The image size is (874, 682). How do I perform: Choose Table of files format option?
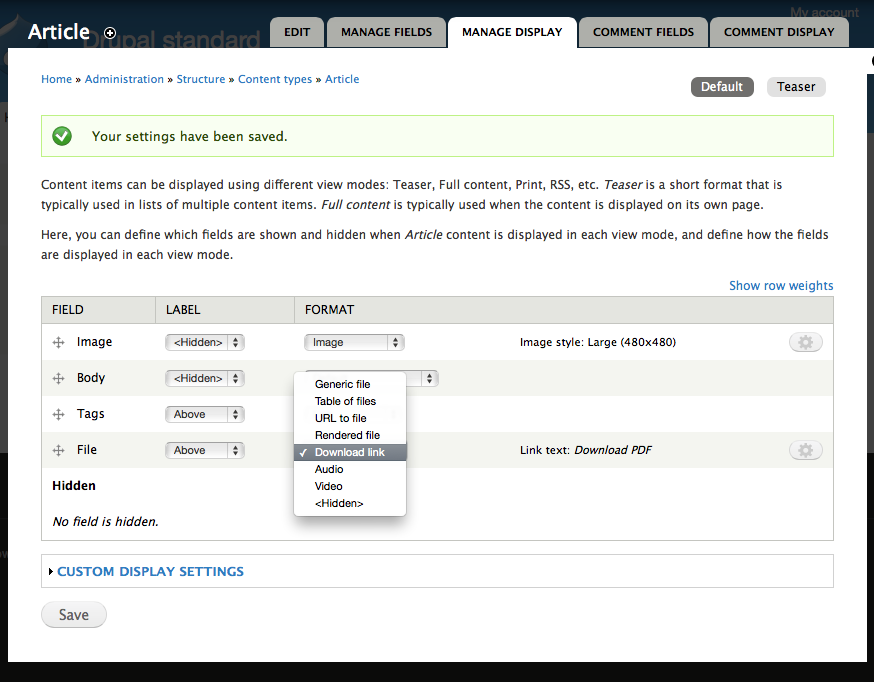pyautogui.click(x=345, y=401)
